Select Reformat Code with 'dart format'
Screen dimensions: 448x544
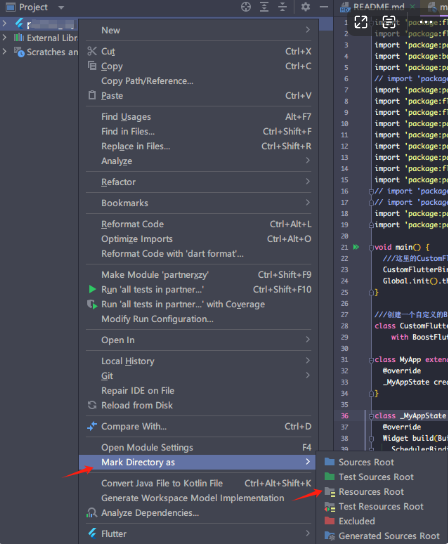(x=198, y=254)
